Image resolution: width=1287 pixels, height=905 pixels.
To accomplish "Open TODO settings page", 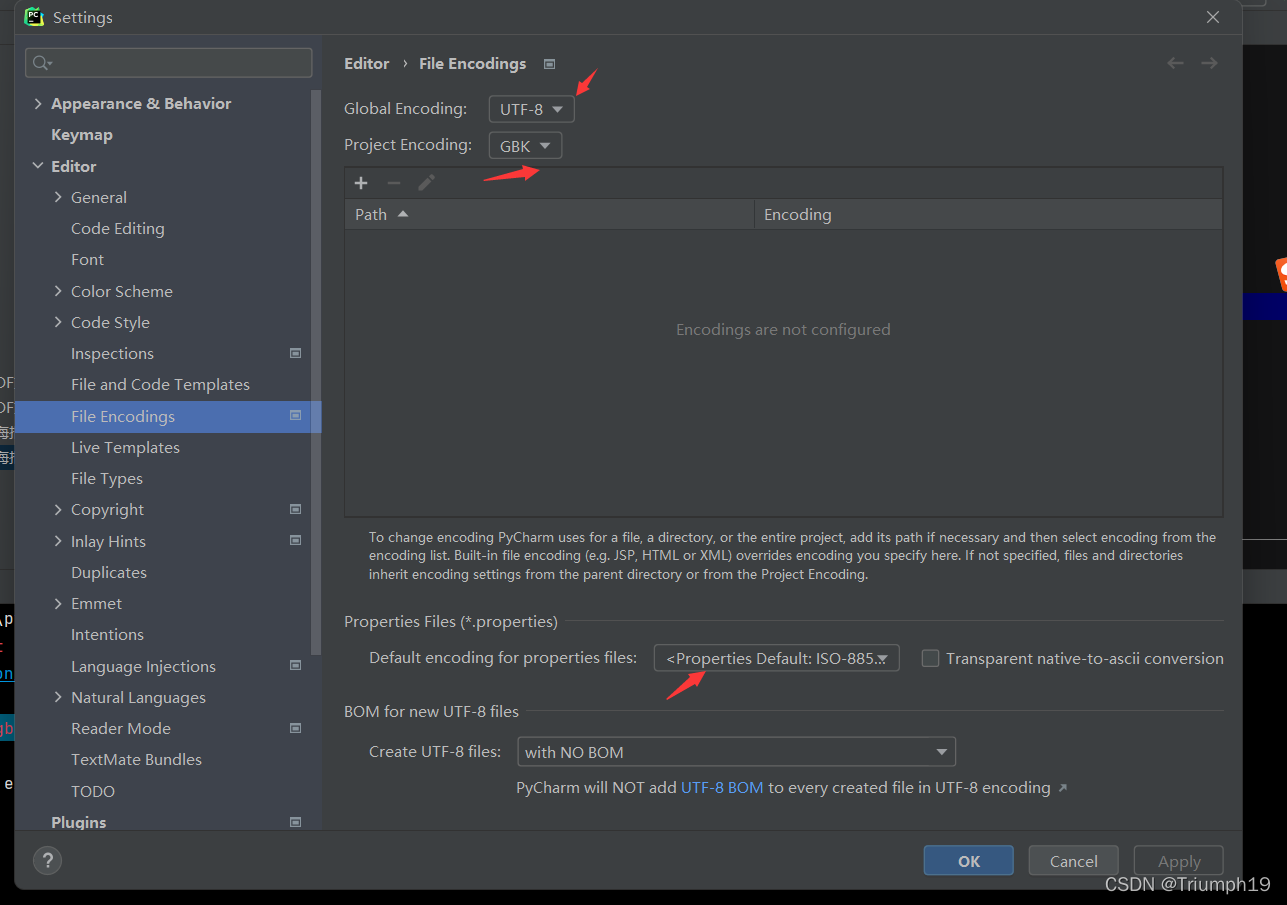I will tap(93, 791).
